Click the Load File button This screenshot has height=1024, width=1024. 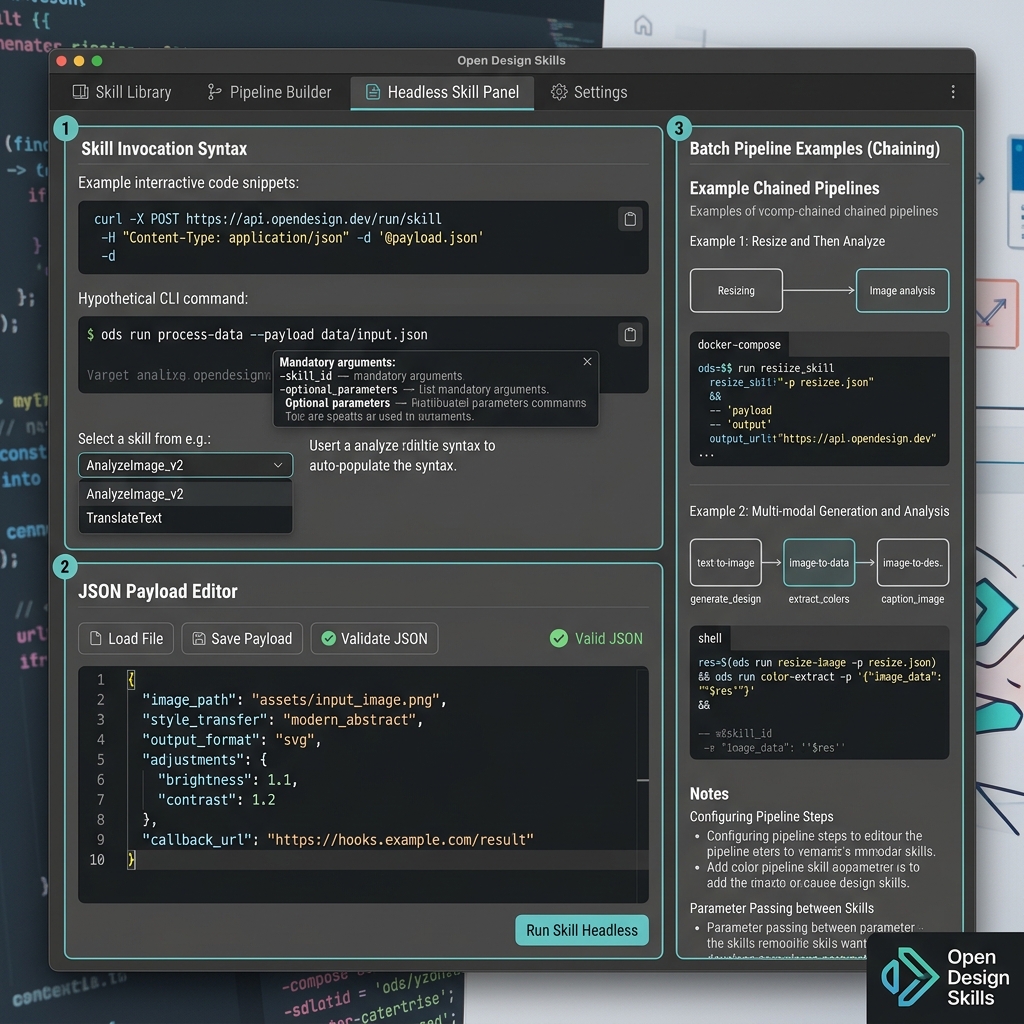point(126,639)
